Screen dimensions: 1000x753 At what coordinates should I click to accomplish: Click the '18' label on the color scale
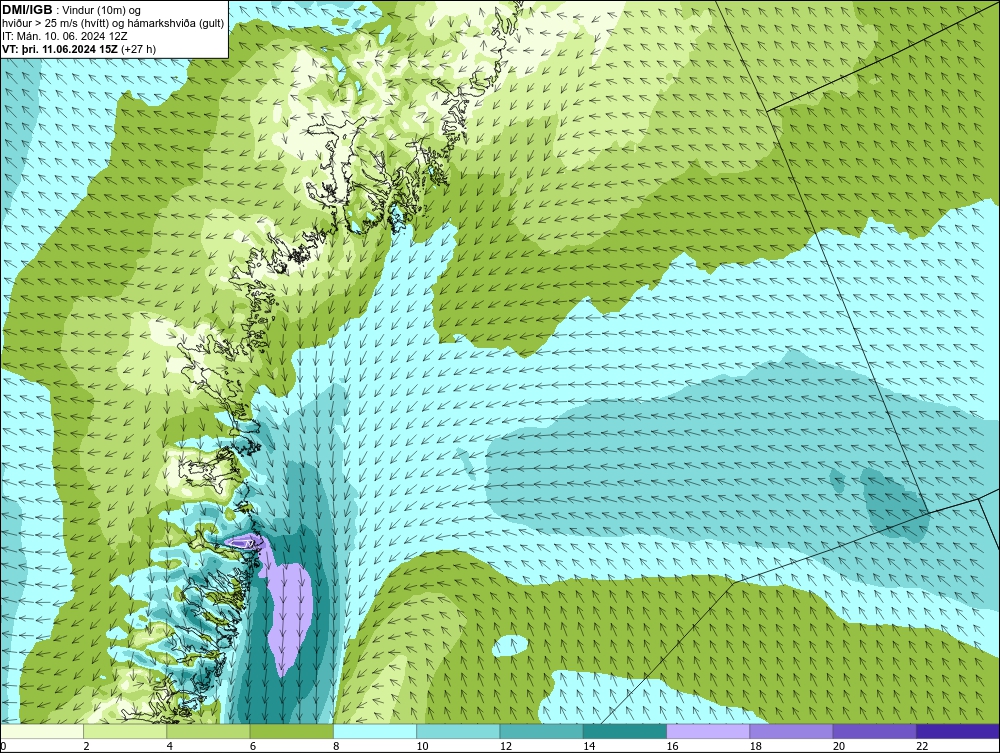pos(756,746)
